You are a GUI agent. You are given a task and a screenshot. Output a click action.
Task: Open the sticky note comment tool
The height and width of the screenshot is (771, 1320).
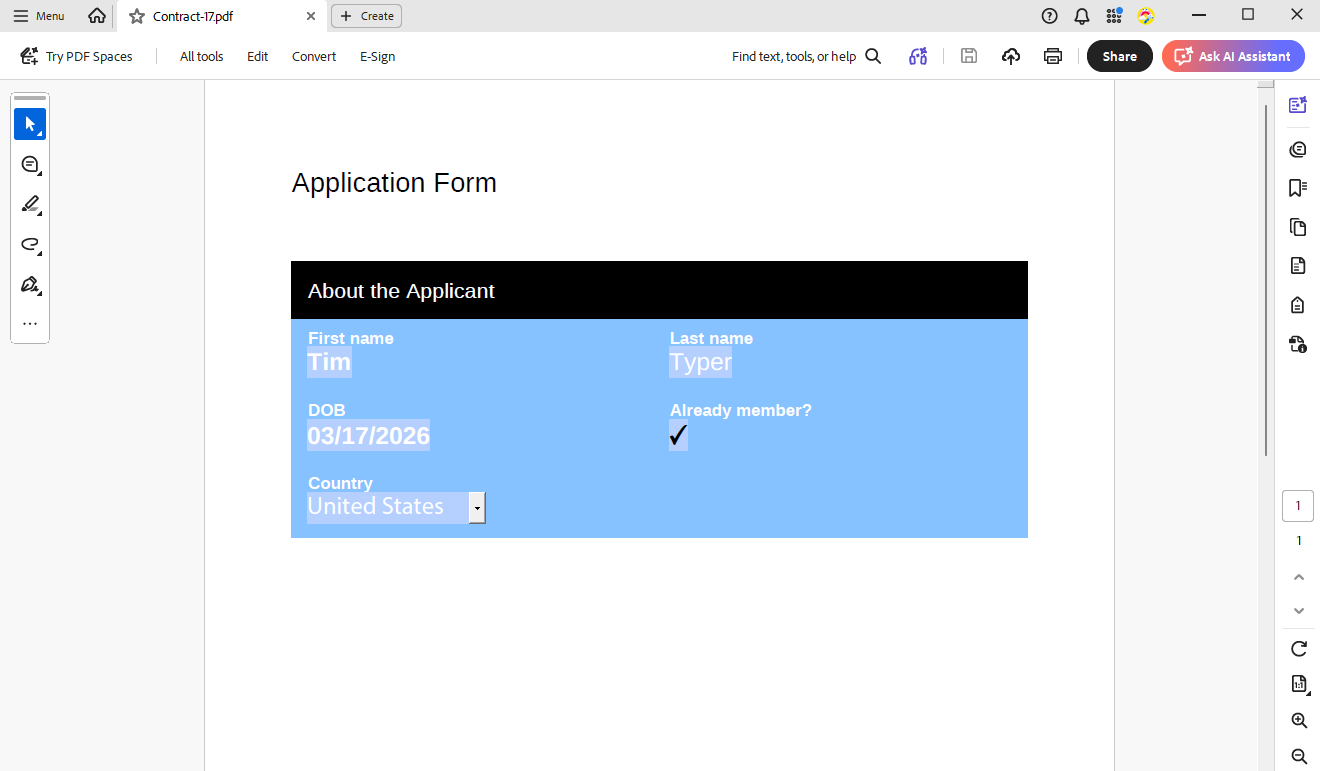(x=30, y=164)
